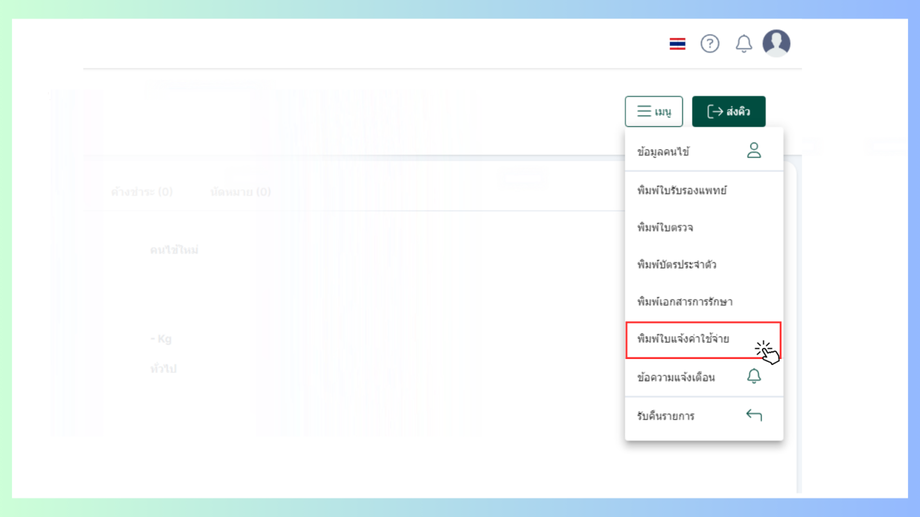Click the return arrow icon beside รับคืนรายการ
920x517 pixels.
[x=754, y=415]
